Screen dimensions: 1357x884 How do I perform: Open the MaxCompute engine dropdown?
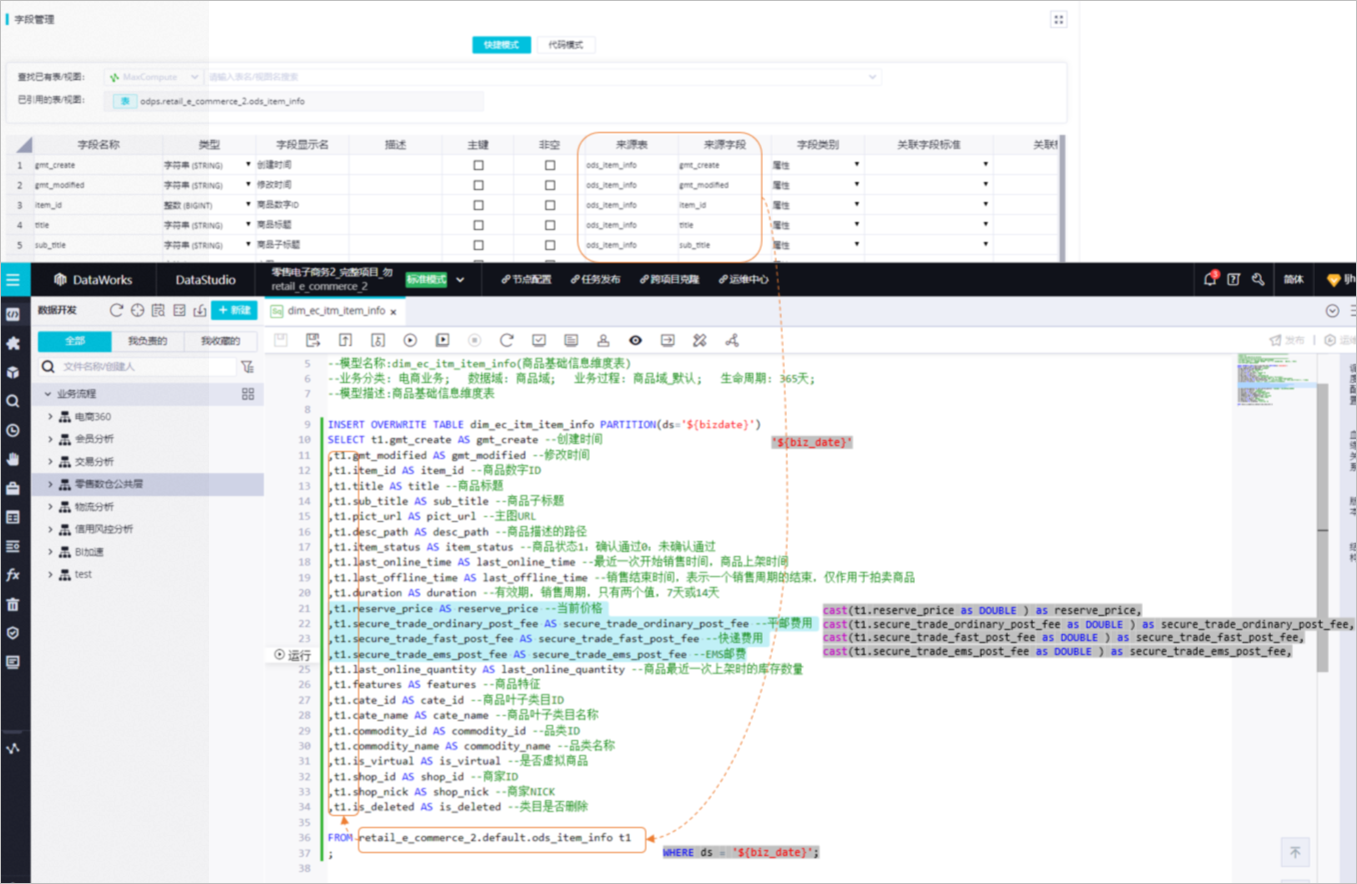[152, 76]
